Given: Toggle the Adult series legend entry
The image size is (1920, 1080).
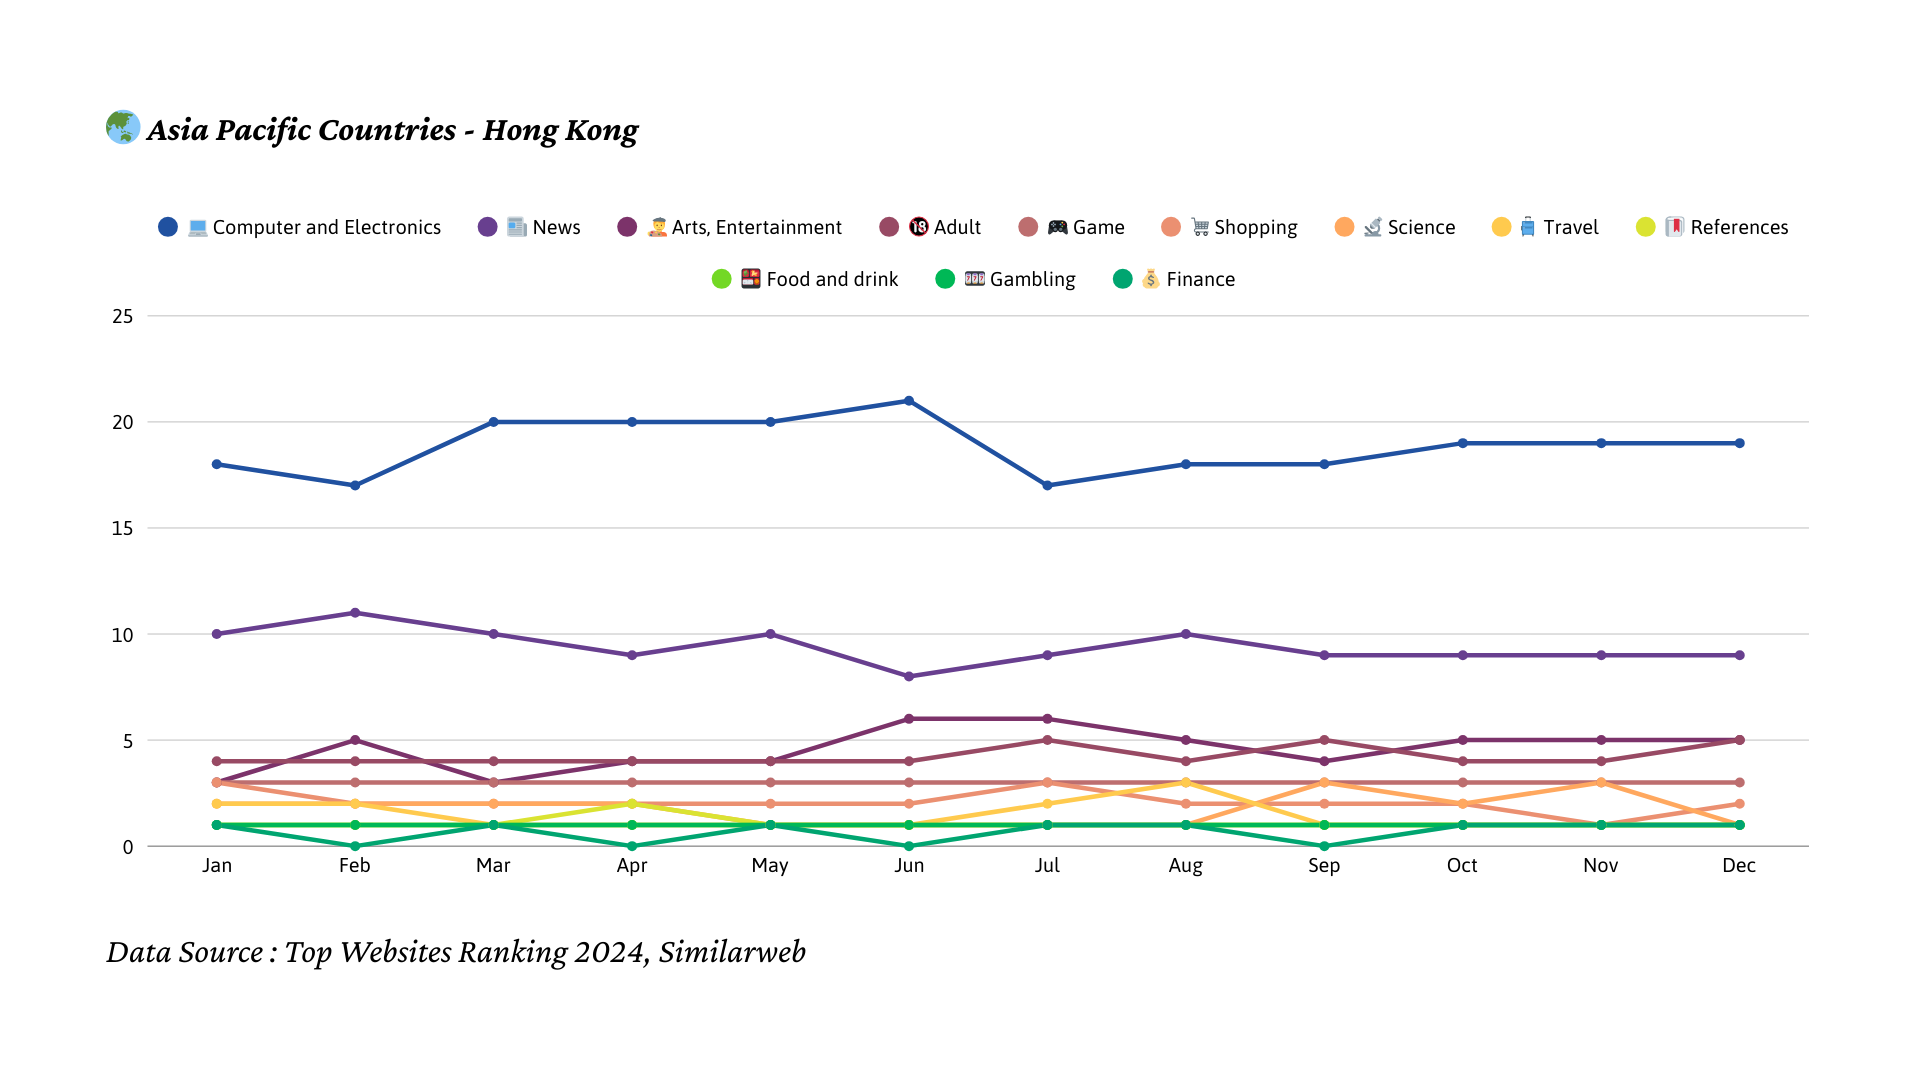Looking at the screenshot, I should point(956,227).
